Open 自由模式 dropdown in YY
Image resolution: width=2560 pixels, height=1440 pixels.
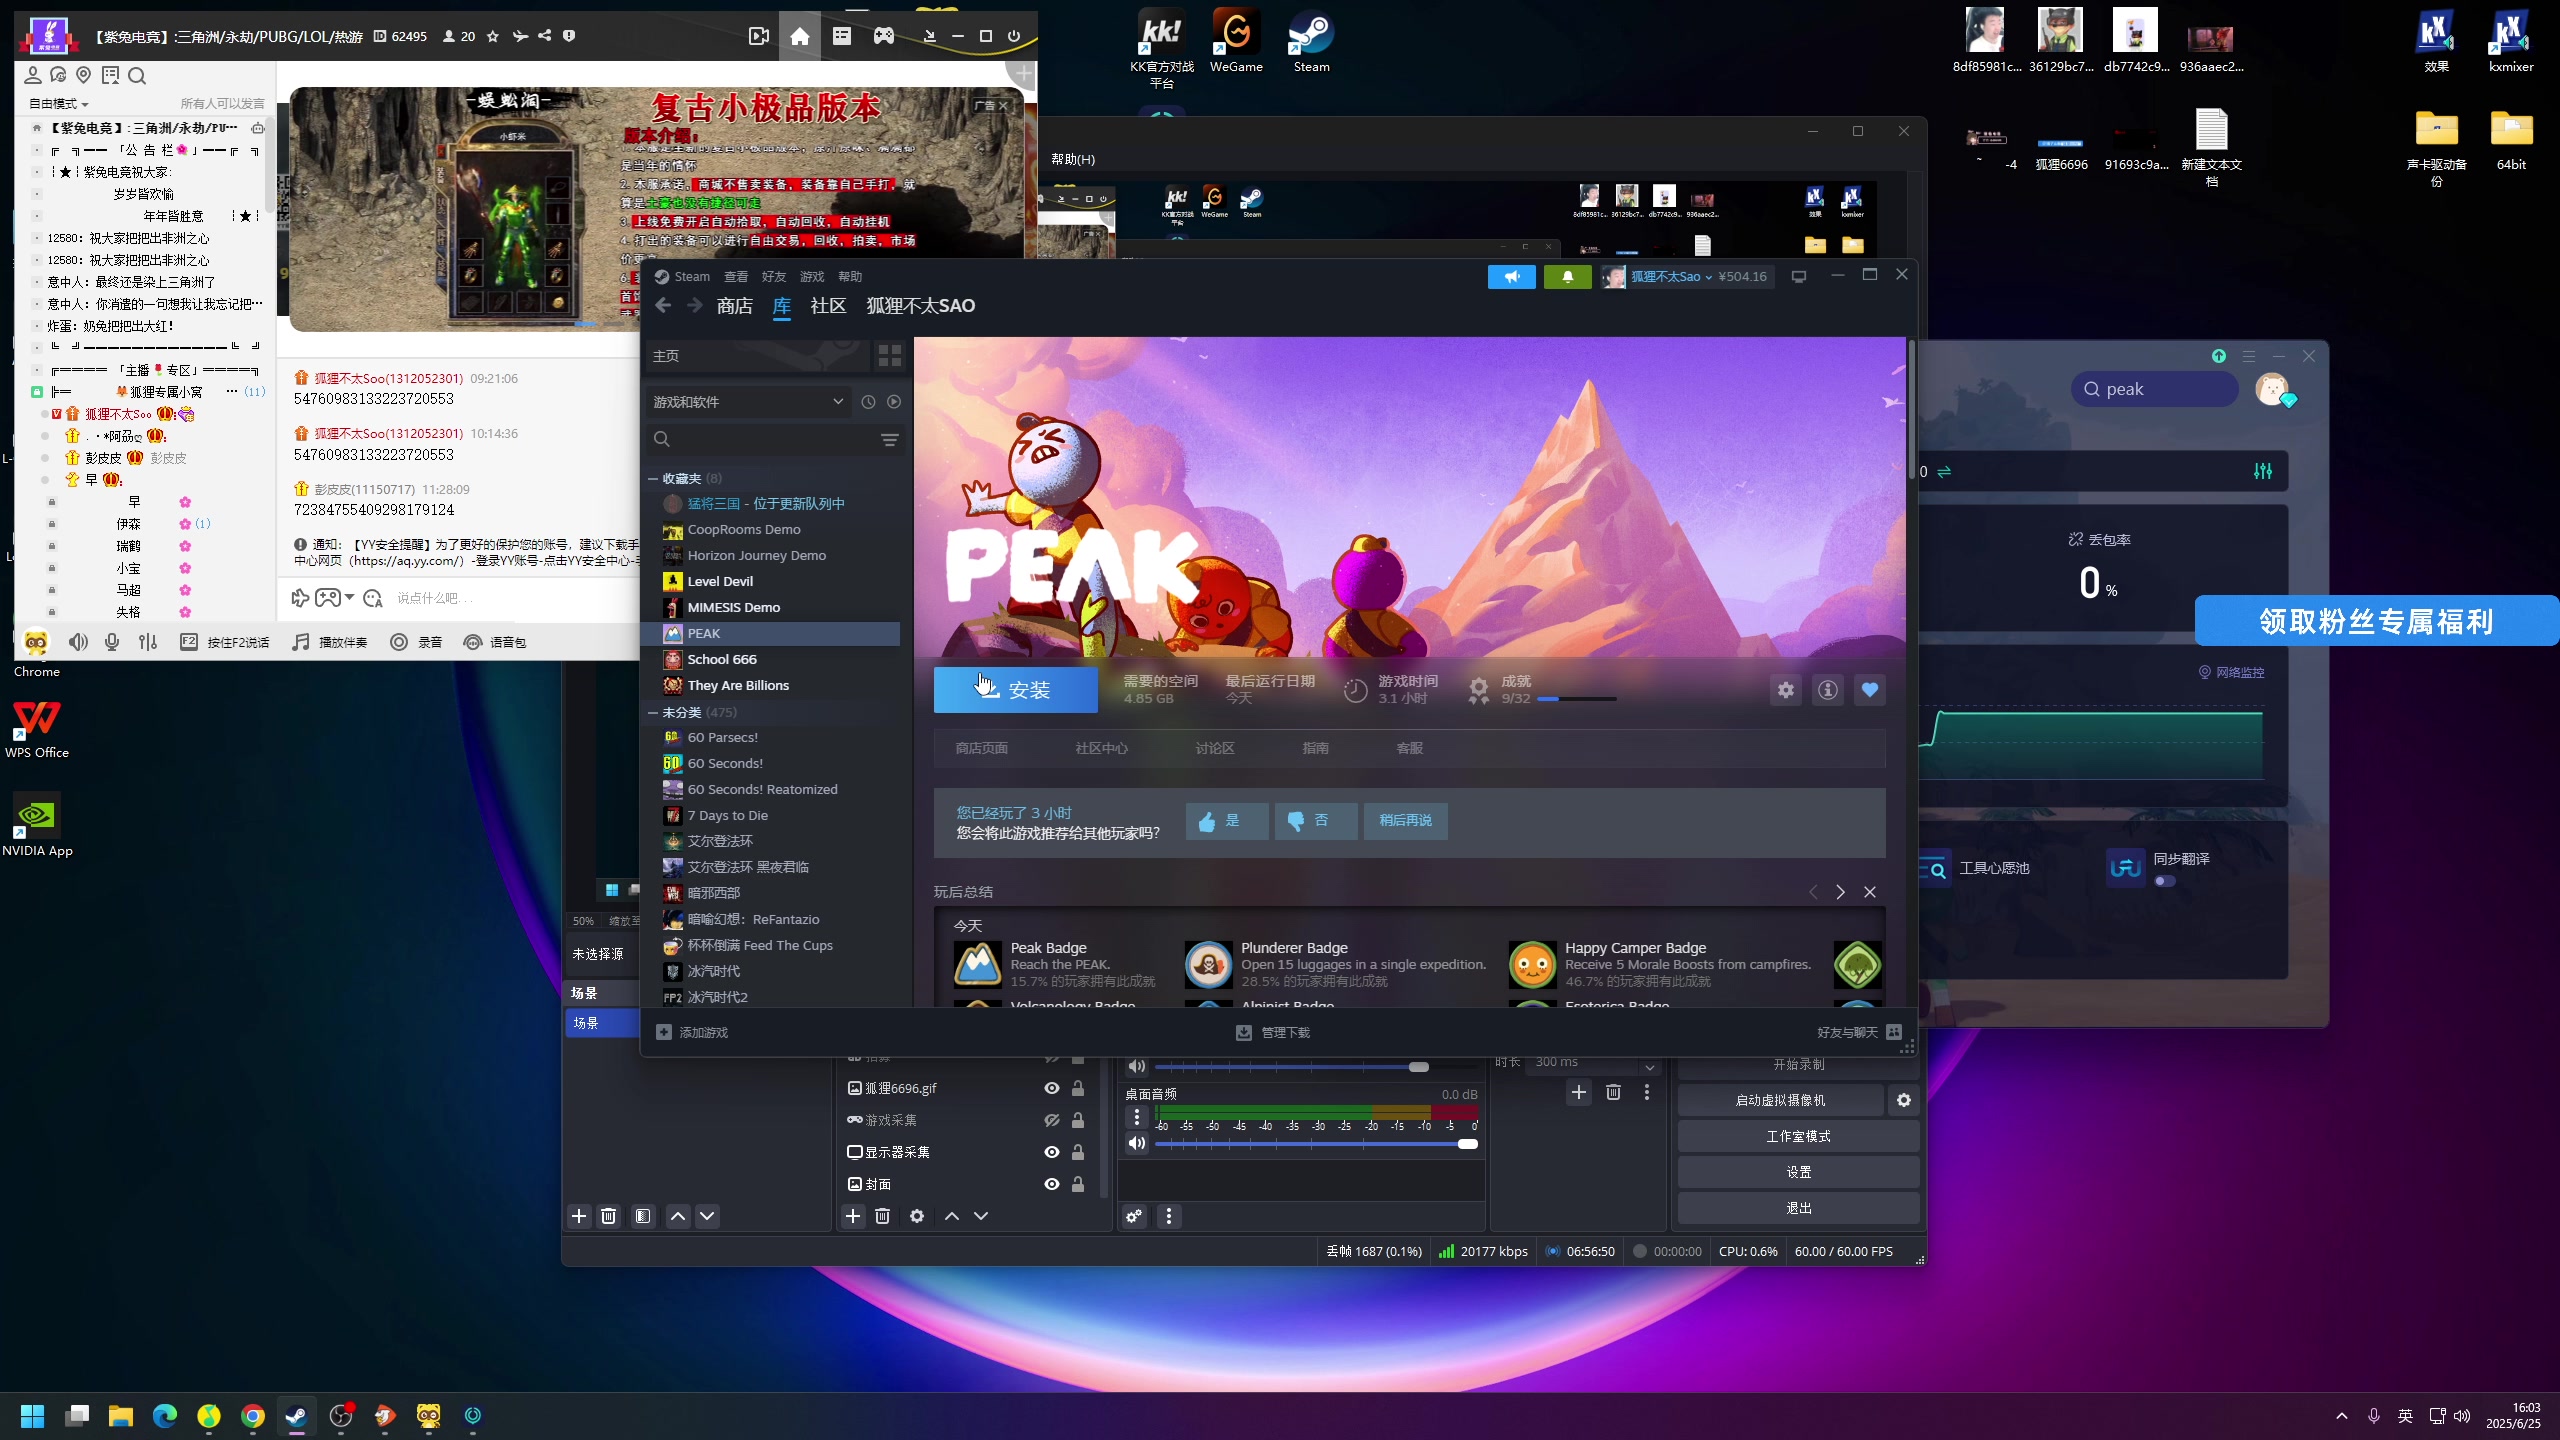(58, 104)
